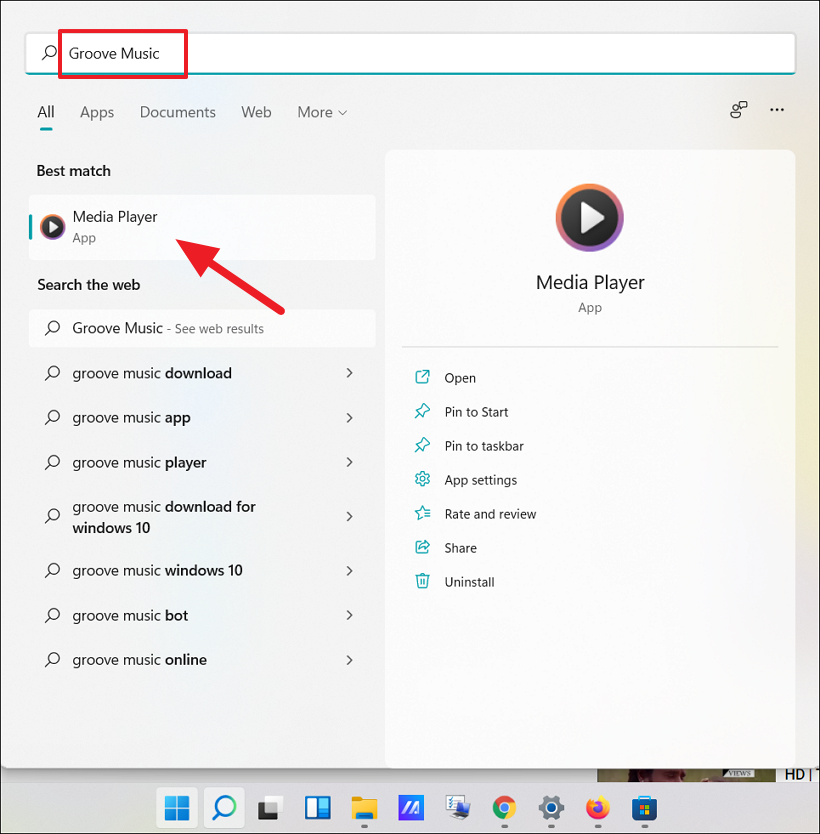This screenshot has width=820, height=834.
Task: Expand groove music player suggestion chevron
Action: [x=349, y=462]
